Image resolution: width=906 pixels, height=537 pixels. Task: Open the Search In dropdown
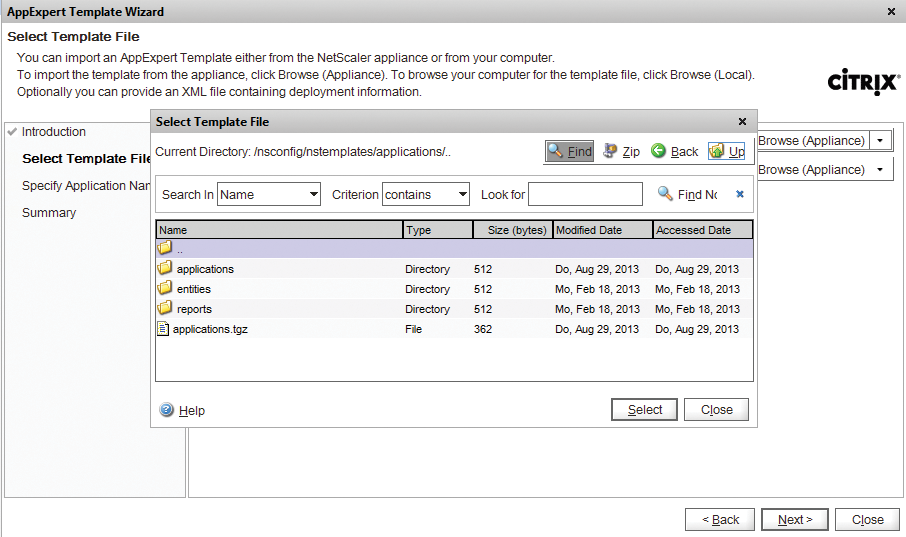pos(269,195)
